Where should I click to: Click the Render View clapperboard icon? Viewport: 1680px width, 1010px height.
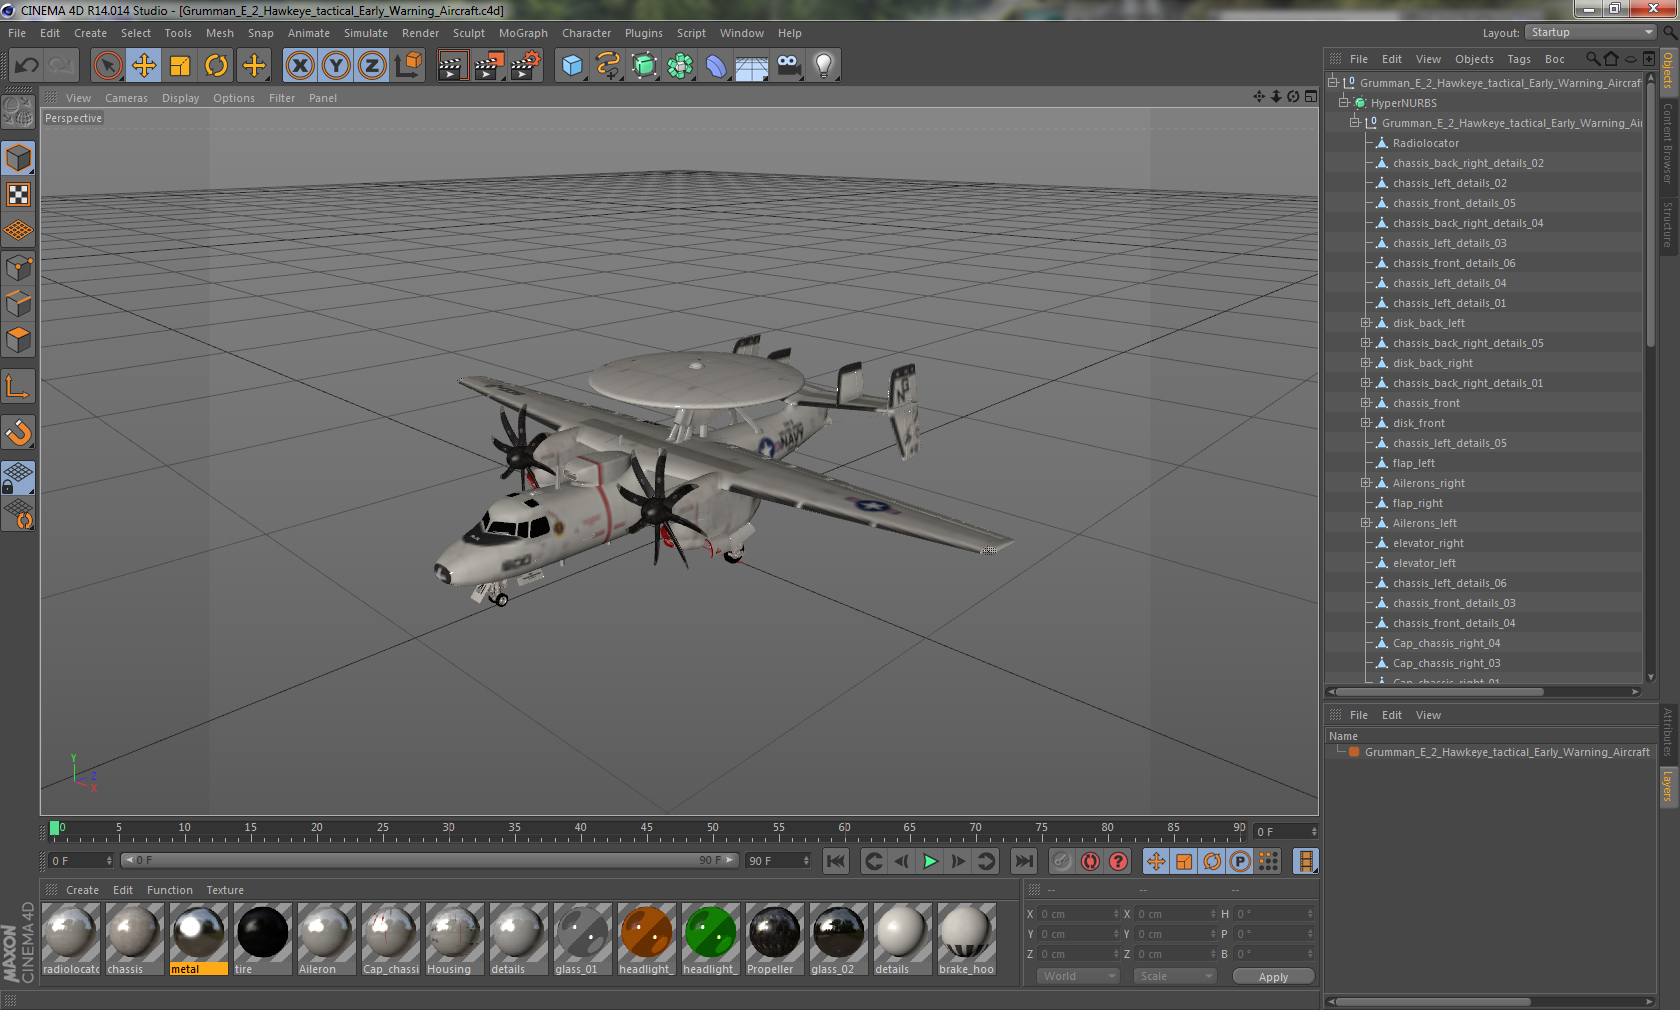coord(452,66)
